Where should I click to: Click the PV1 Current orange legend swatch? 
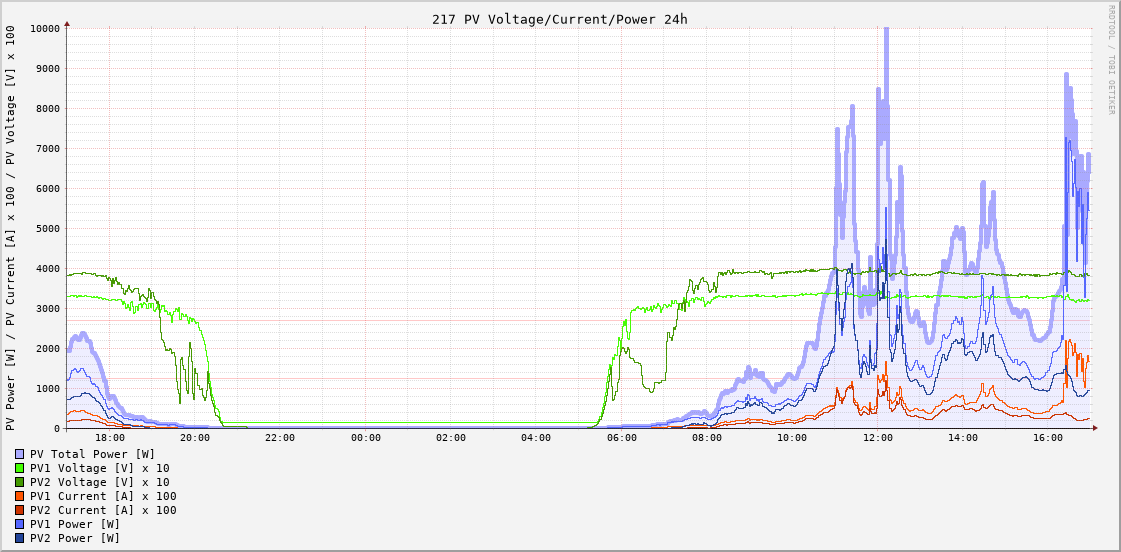19,496
